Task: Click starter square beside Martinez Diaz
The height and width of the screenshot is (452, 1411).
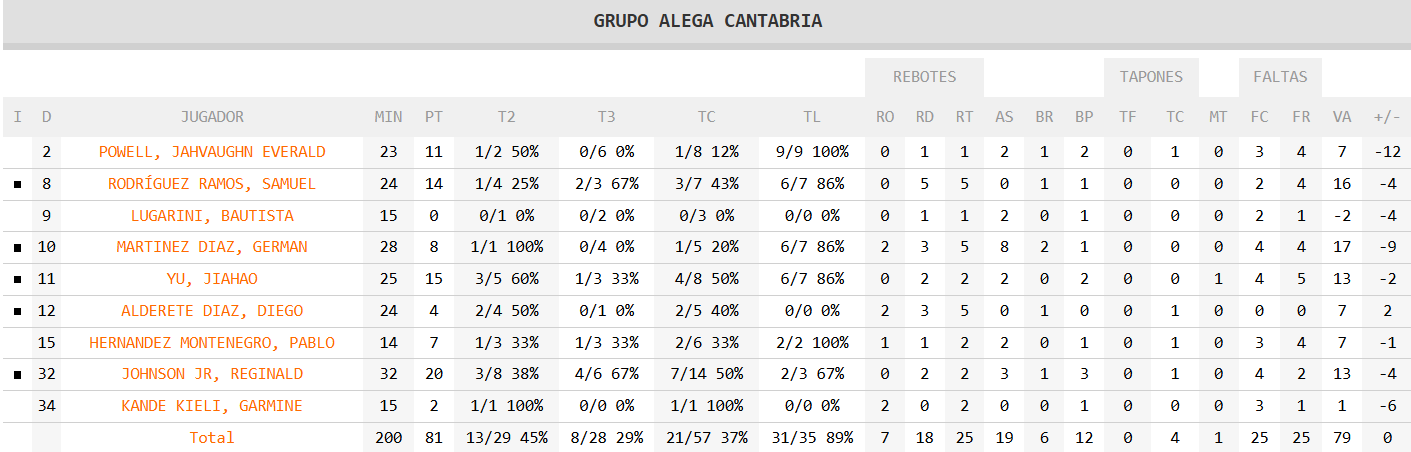Action: pos(17,248)
